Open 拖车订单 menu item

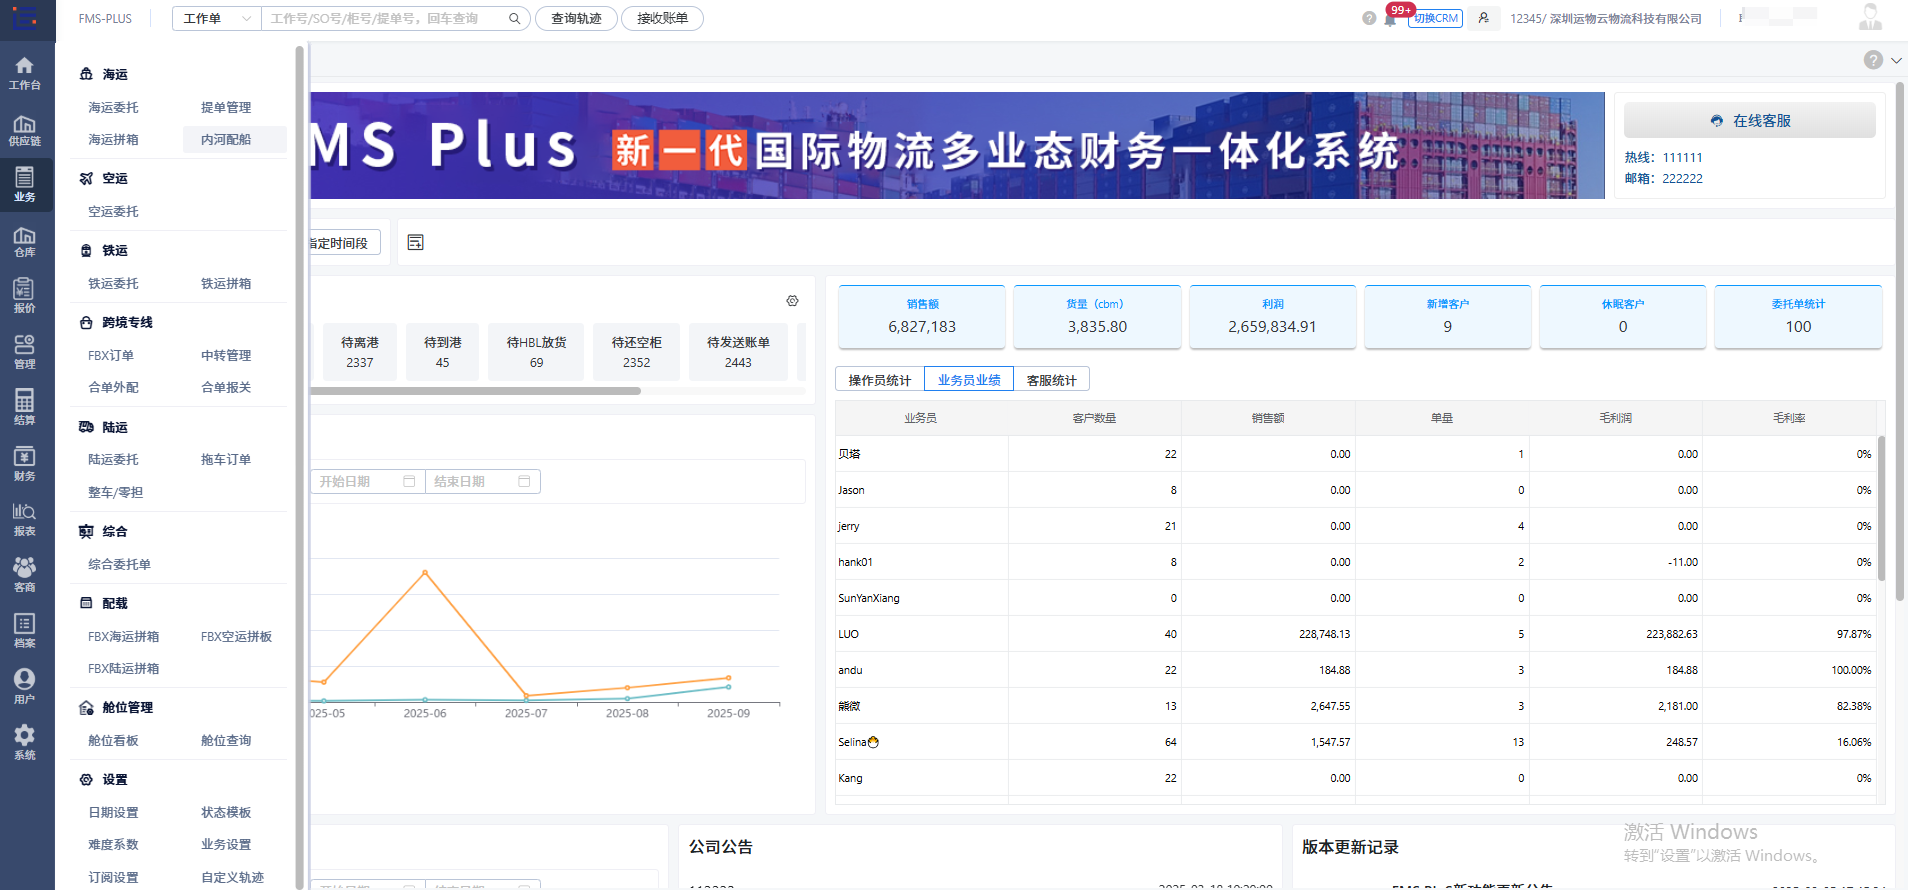[226, 460]
